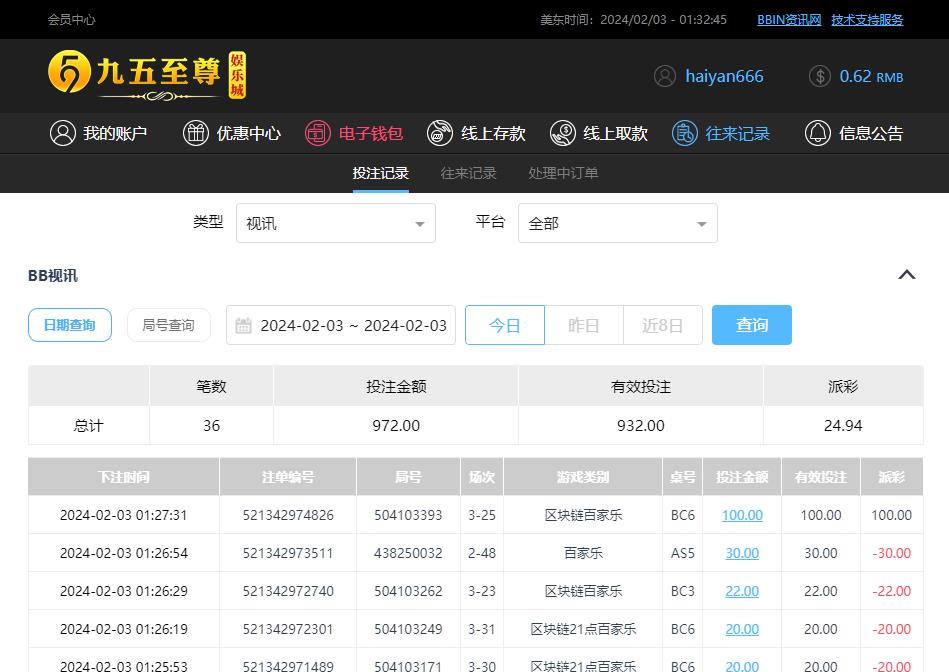Click the user avatar icon beside haiyan666
The image size is (949, 672).
pos(665,76)
